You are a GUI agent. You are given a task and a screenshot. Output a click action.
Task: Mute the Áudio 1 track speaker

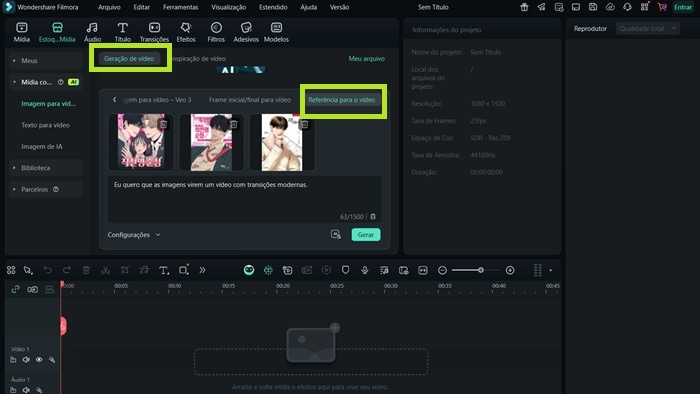coord(26,390)
